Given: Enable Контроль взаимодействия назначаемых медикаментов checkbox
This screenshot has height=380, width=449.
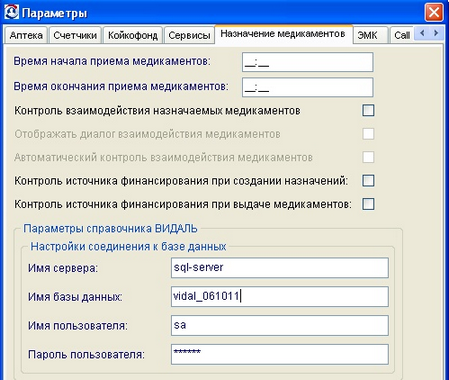Looking at the screenshot, I should (x=368, y=110).
